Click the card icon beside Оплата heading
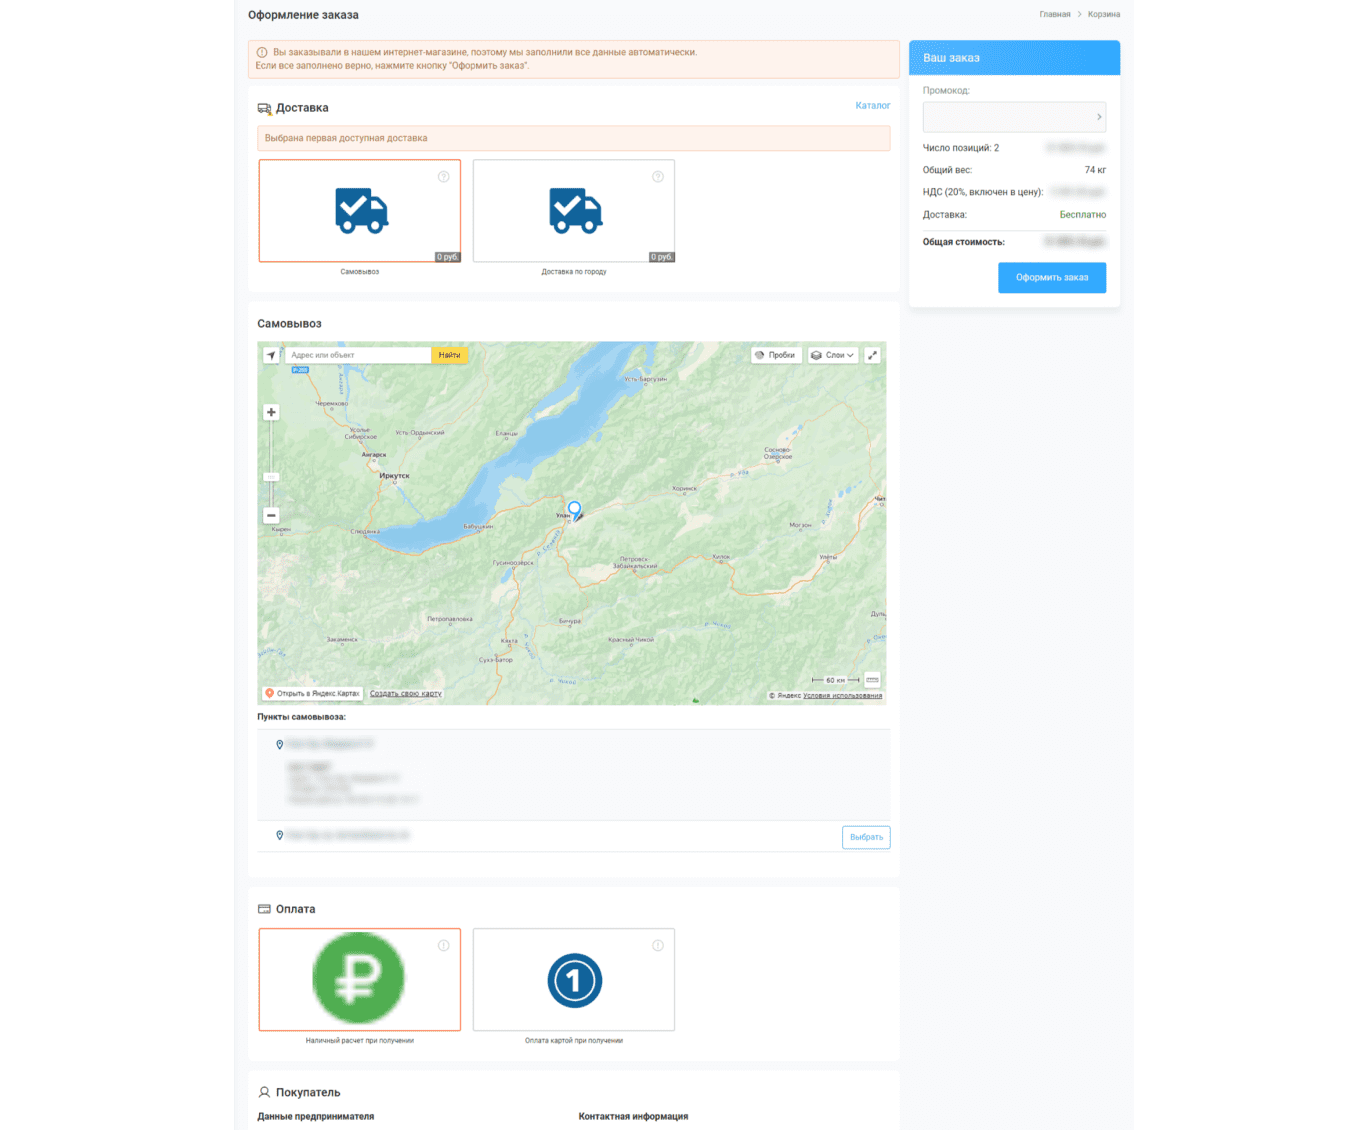The image size is (1368, 1130). (x=264, y=909)
